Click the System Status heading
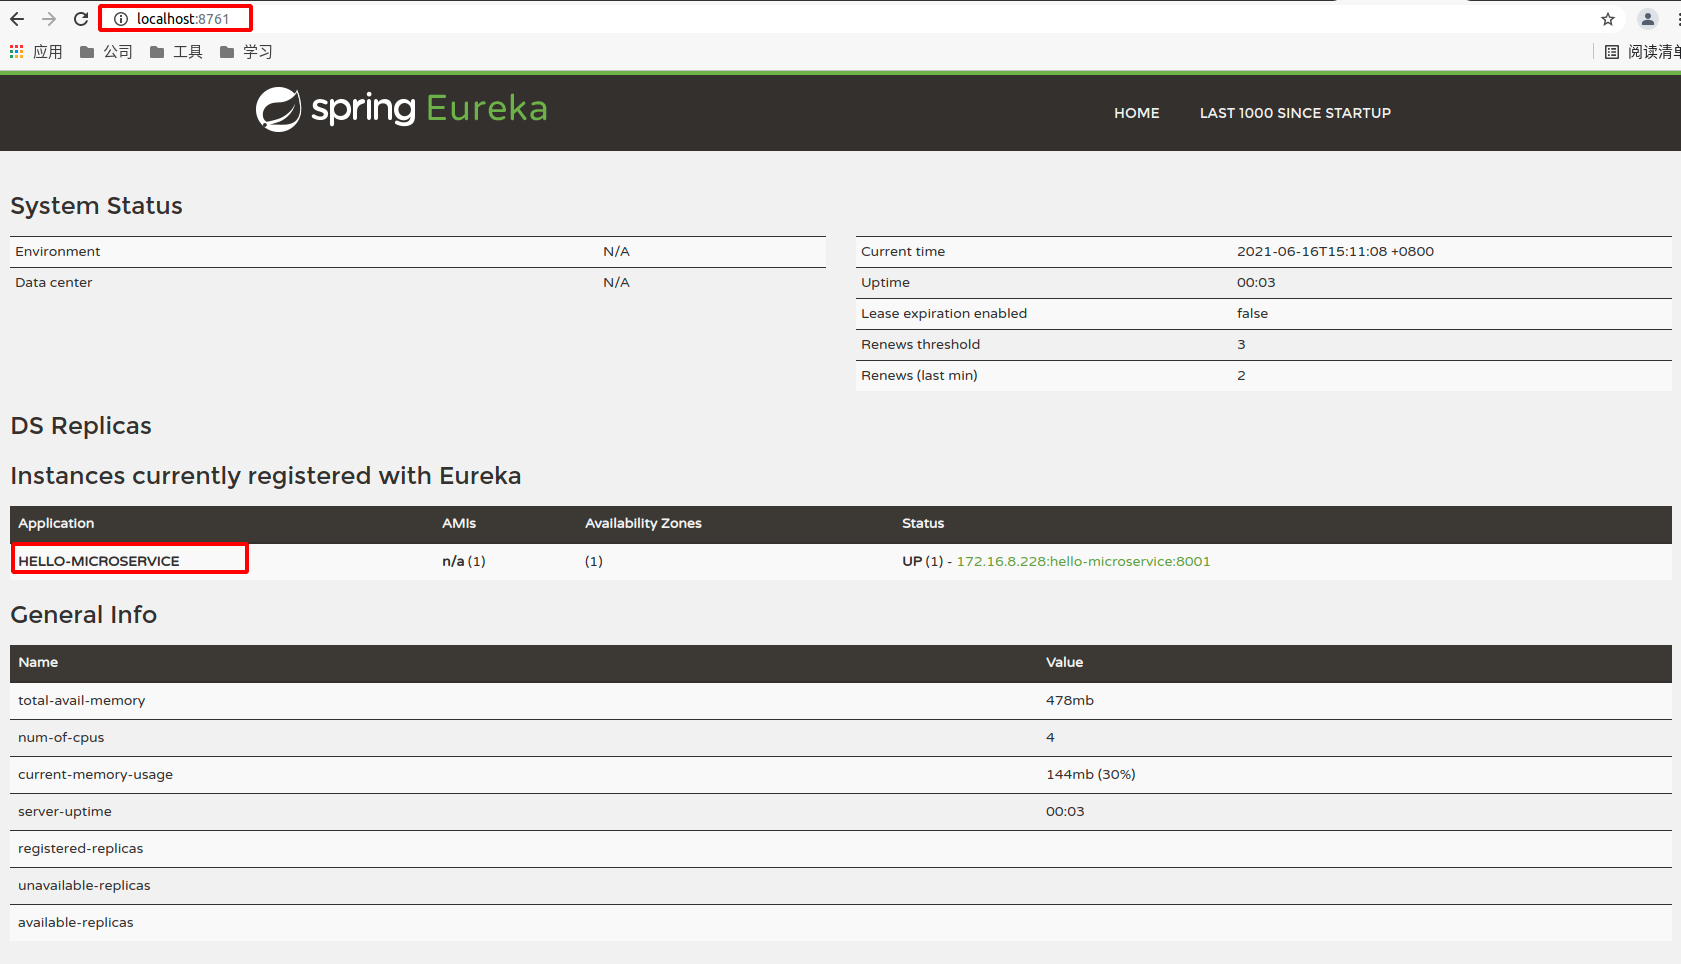1681x964 pixels. [x=97, y=205]
